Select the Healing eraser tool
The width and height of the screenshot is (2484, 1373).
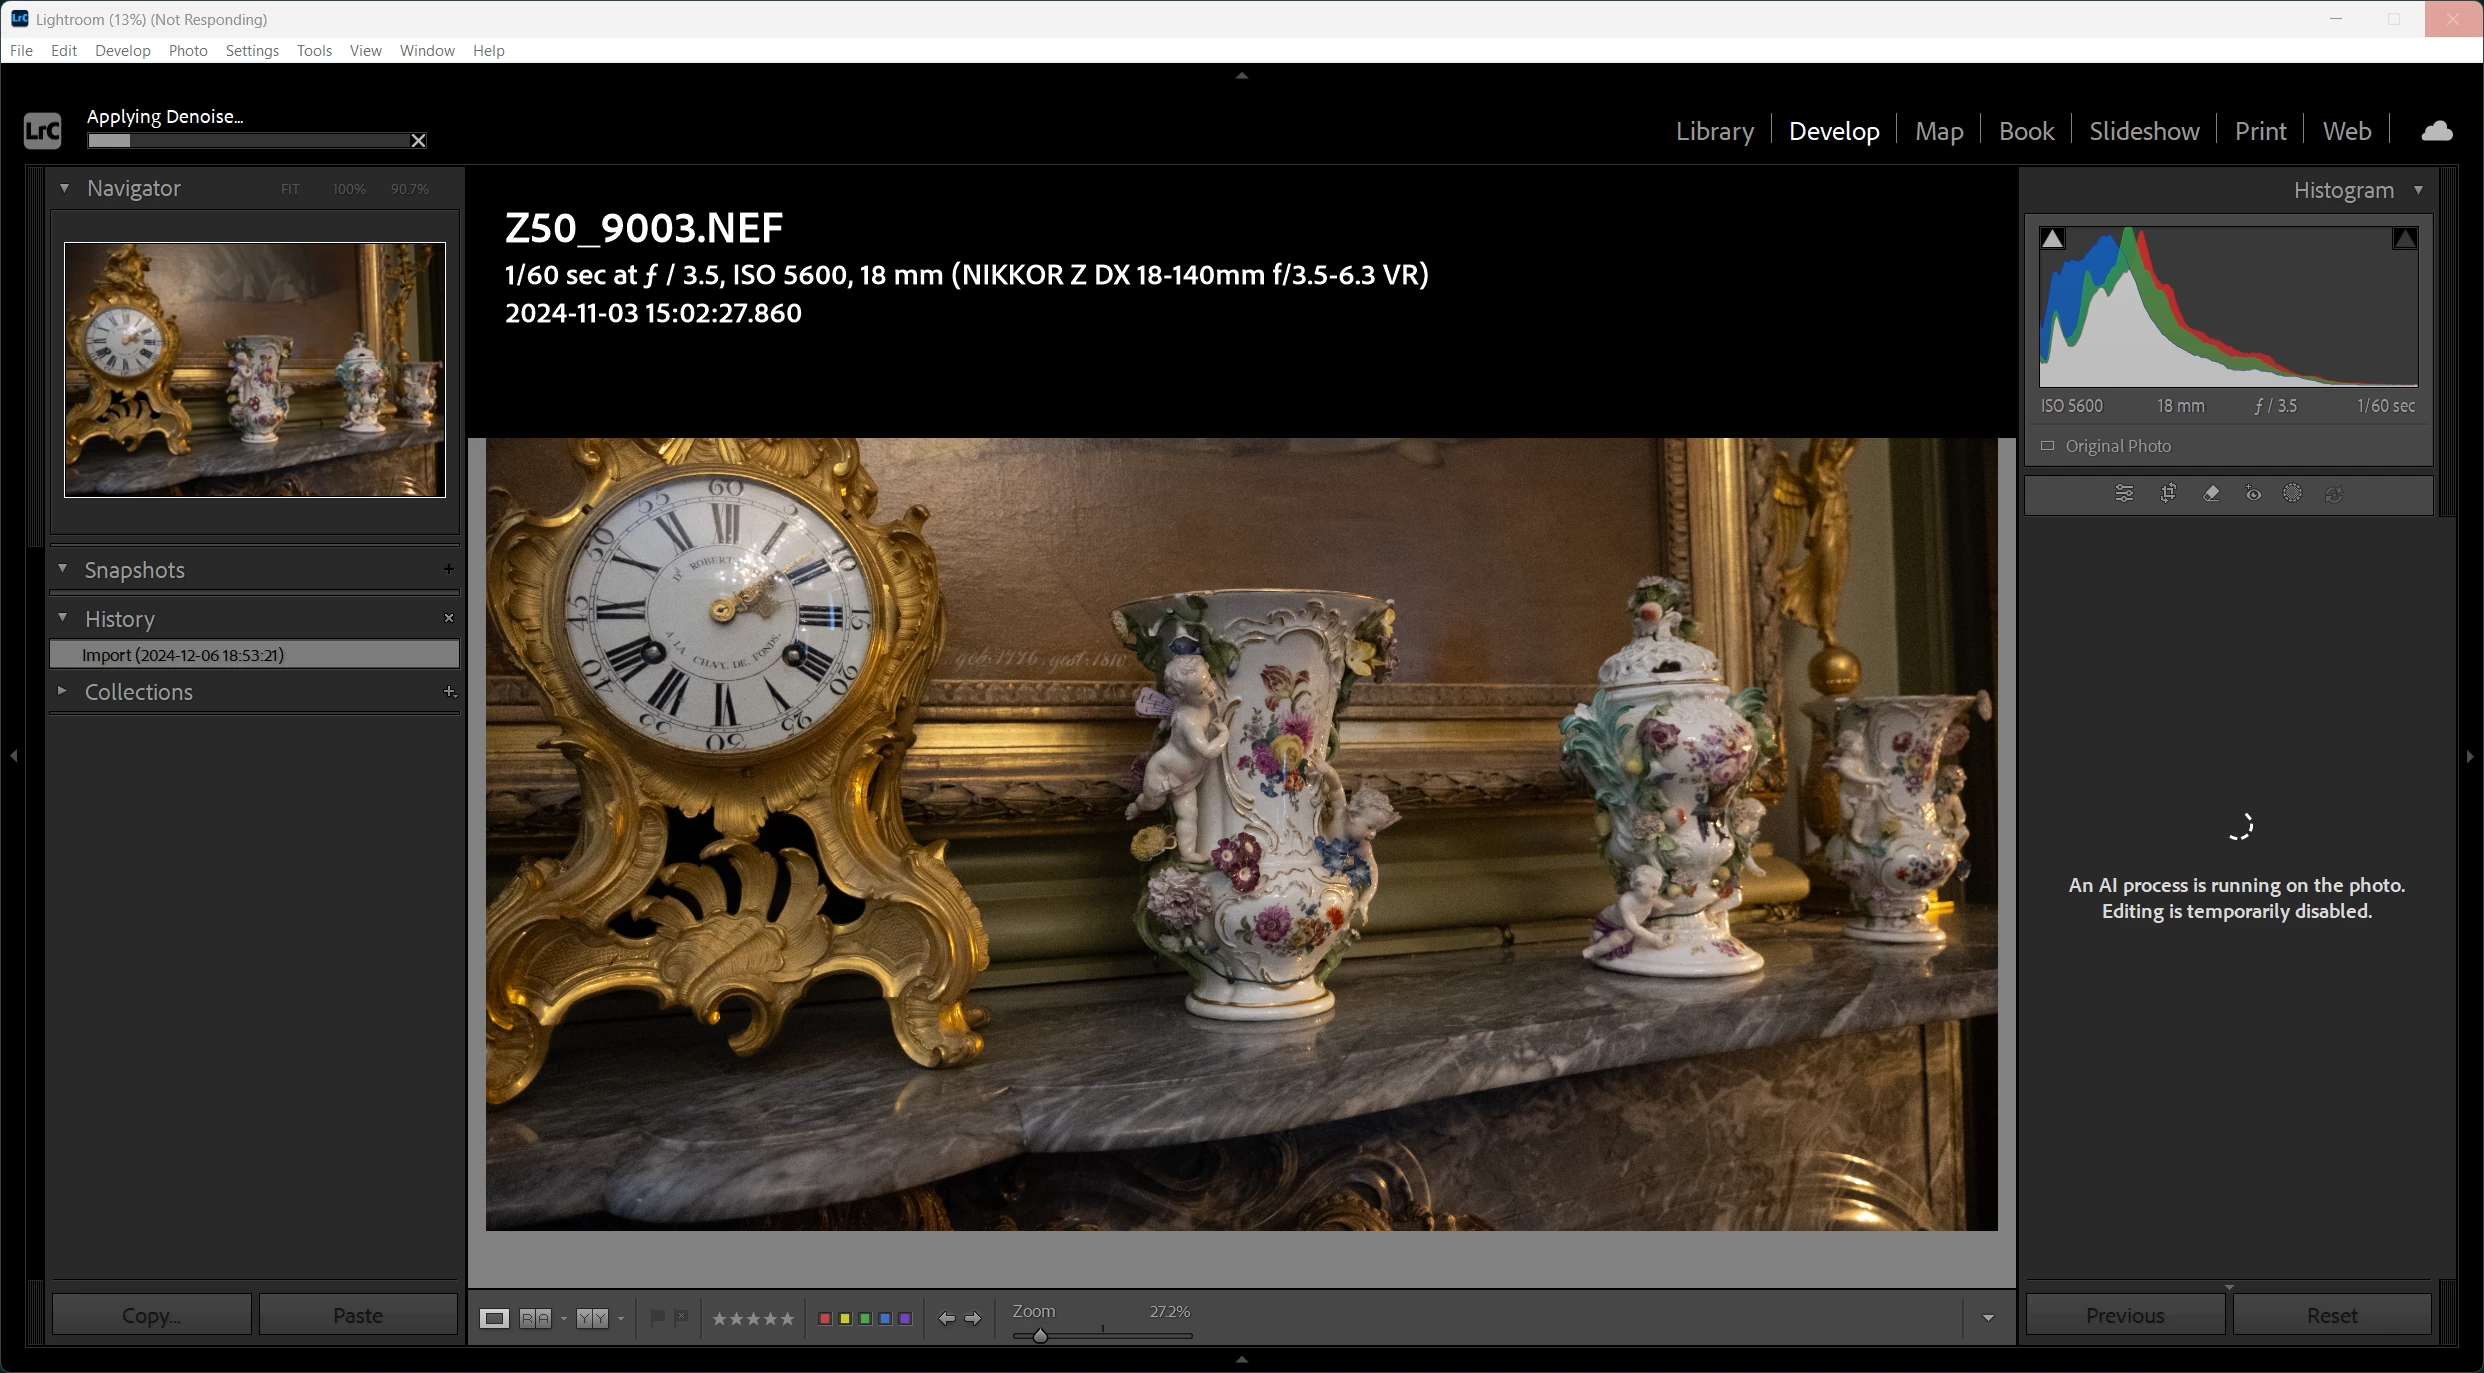2211,493
